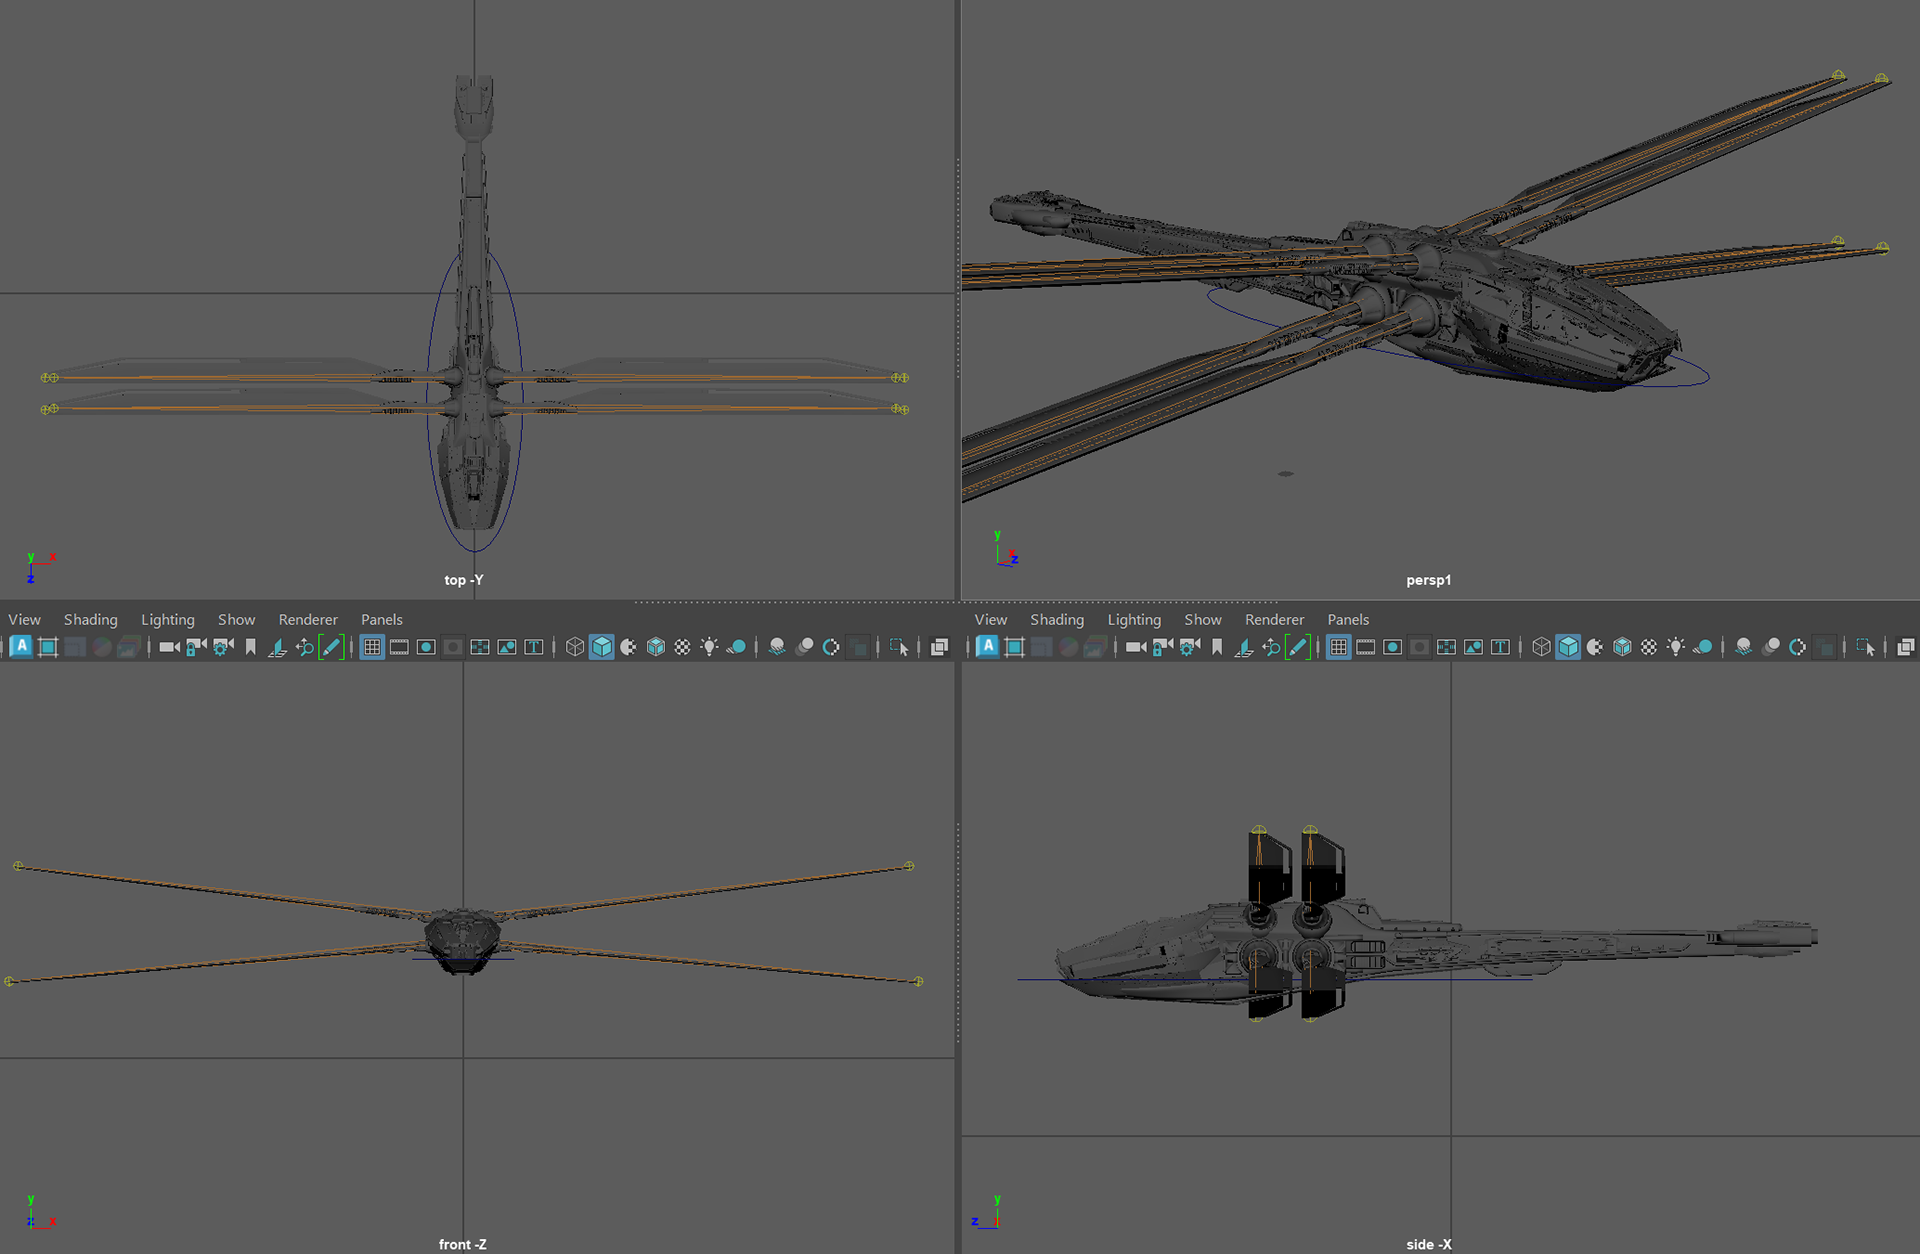Click the select camera icon in front -Z panel
The height and width of the screenshot is (1254, 1920).
(169, 647)
